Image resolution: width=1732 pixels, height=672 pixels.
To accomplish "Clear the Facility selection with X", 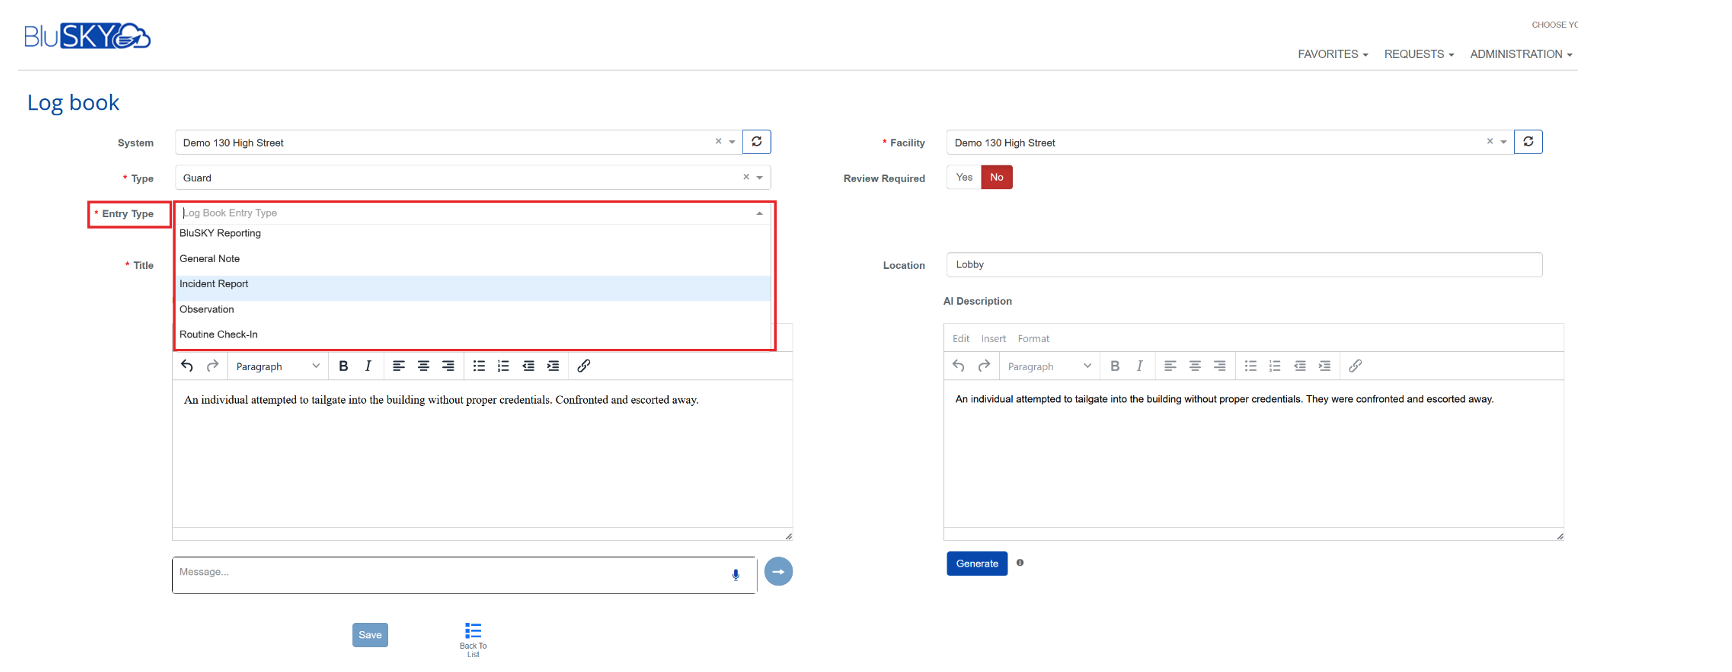I will tap(1489, 142).
